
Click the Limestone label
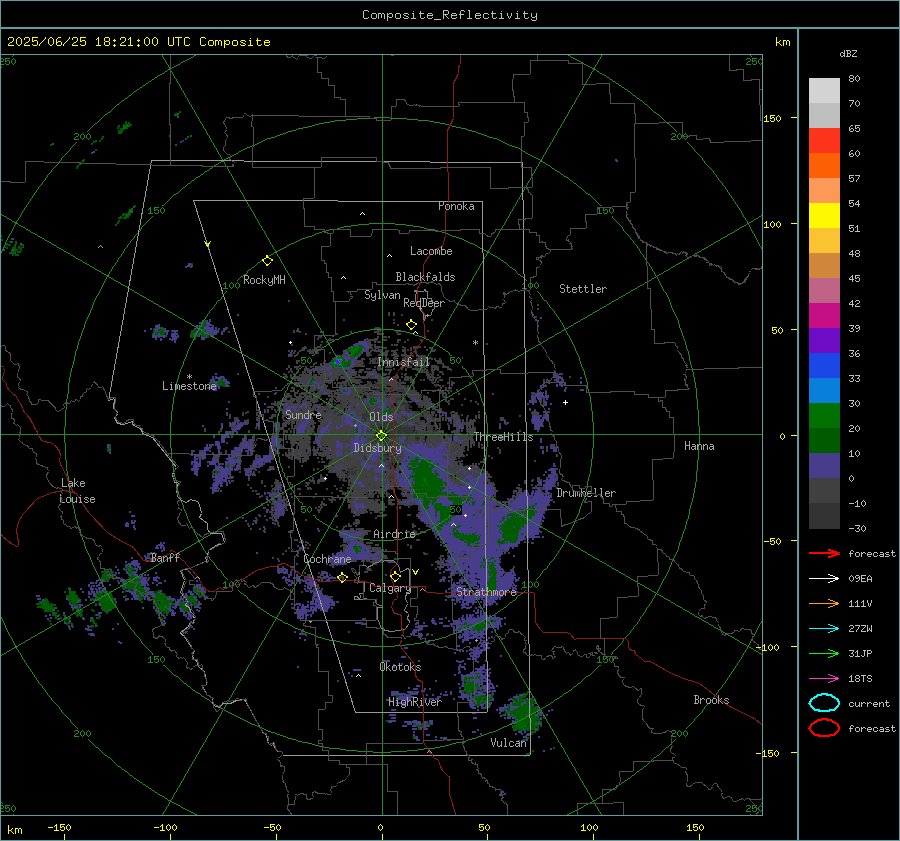click(189, 386)
